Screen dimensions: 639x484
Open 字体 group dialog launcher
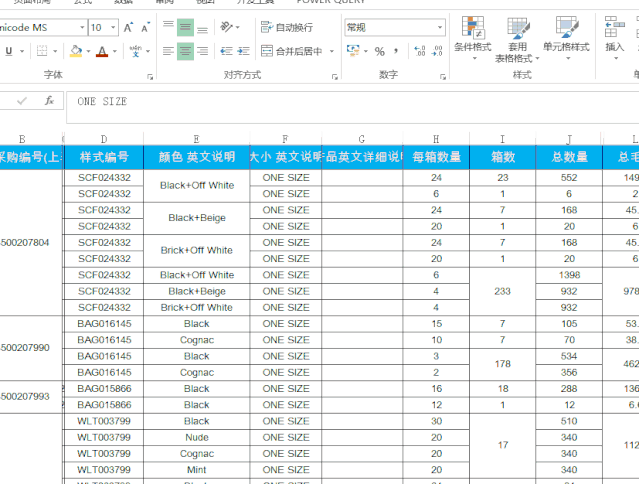click(x=150, y=77)
